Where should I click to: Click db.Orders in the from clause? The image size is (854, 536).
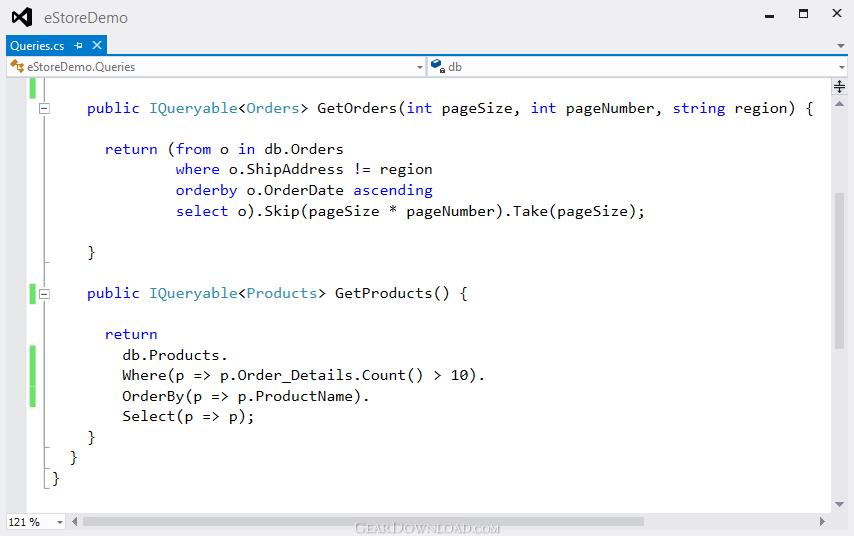(304, 149)
